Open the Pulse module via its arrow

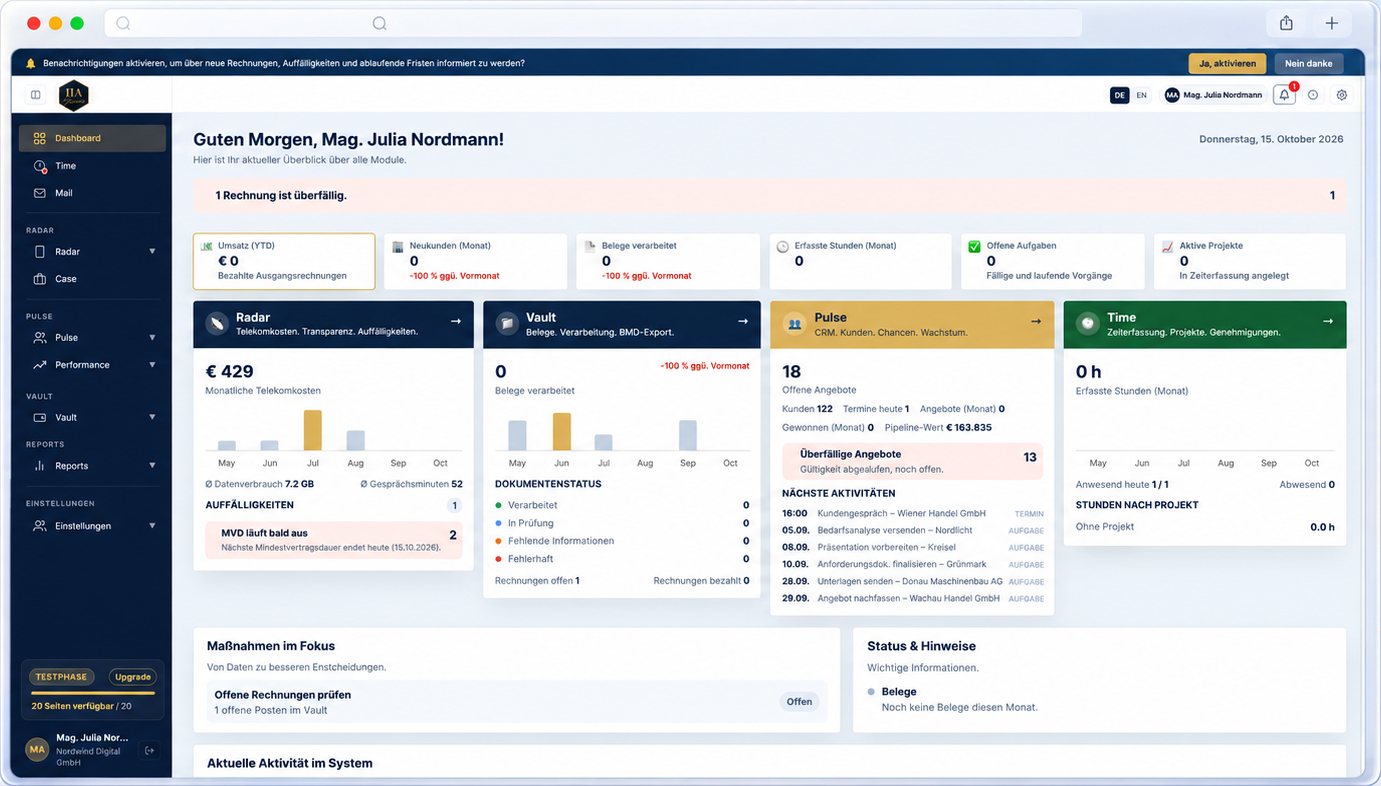[1036, 321]
